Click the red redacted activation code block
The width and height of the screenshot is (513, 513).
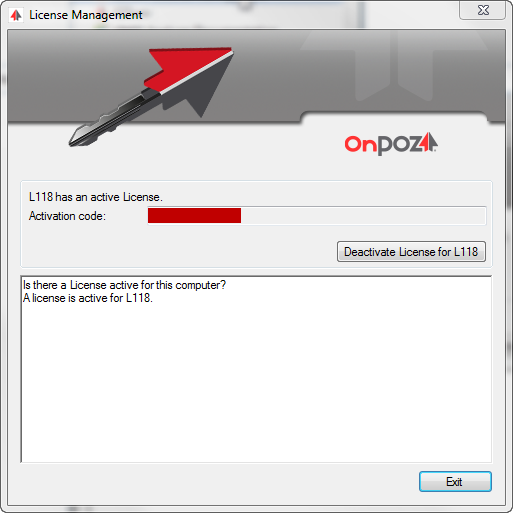click(194, 216)
